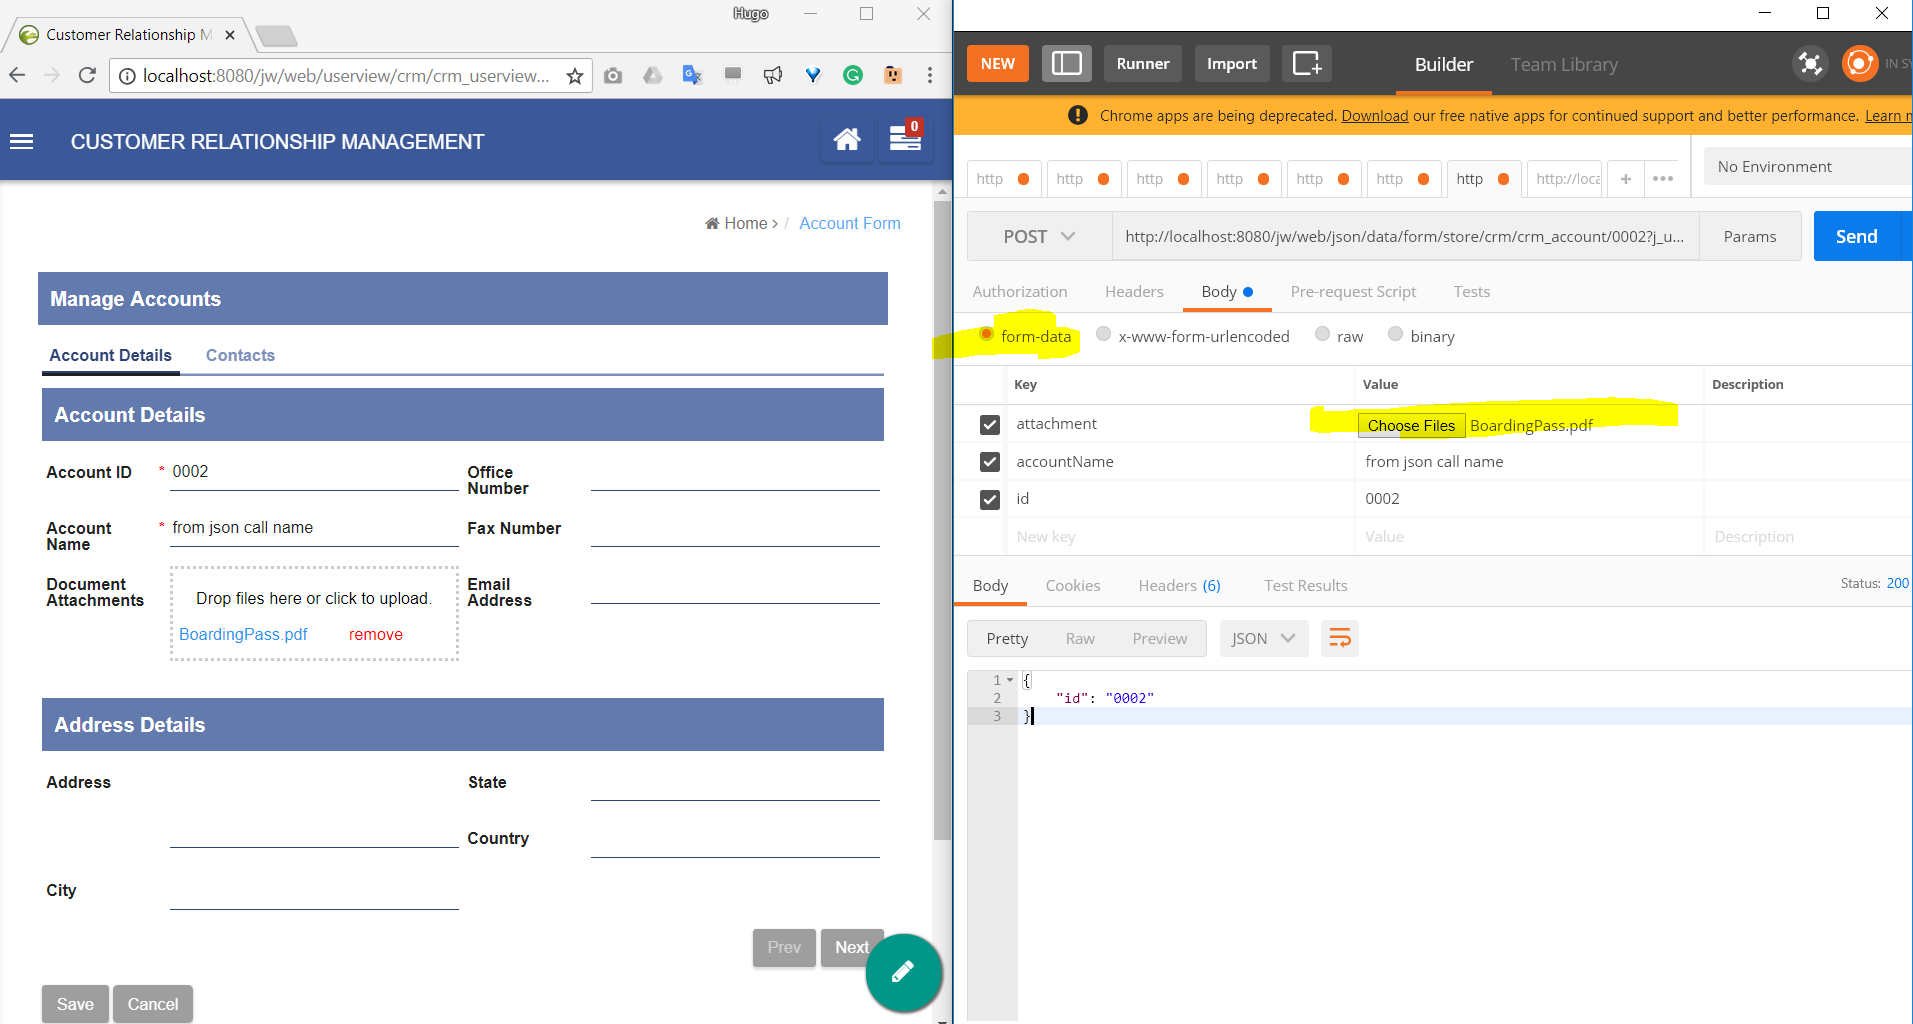Collapse the JSON object at line 1
The image size is (1913, 1024).
coord(1010,680)
